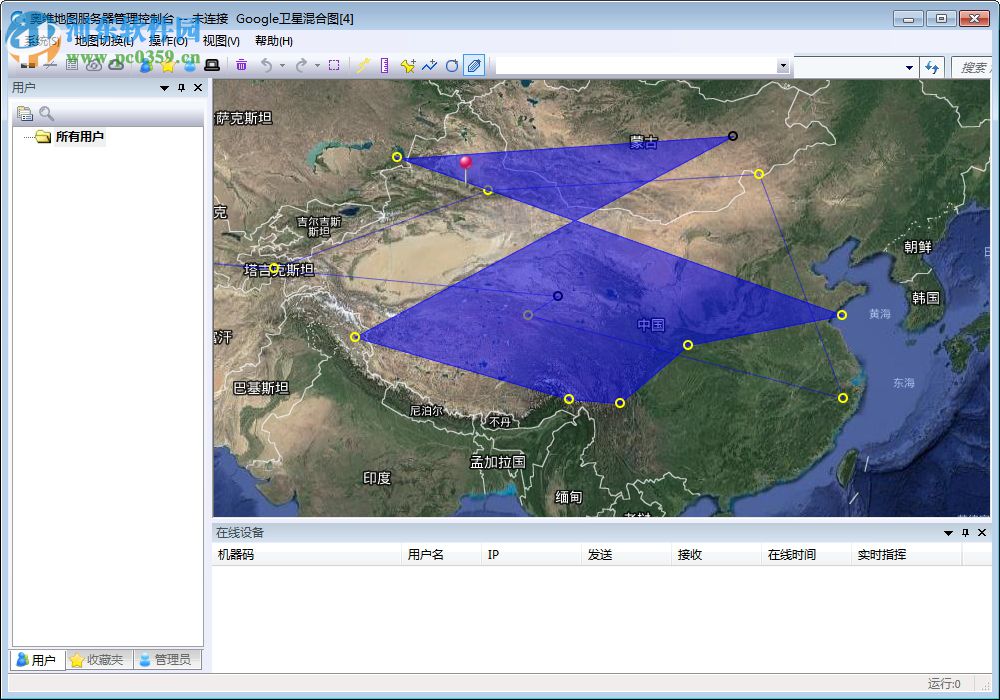Click the printer icon in the toolbar
The image size is (1000, 700).
[x=212, y=65]
